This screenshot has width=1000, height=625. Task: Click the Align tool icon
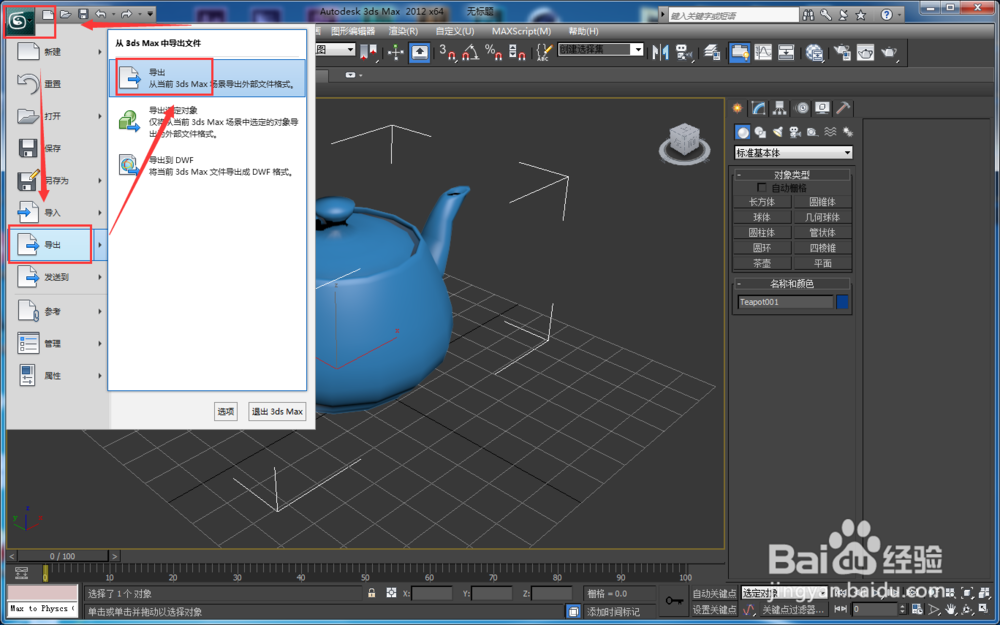point(684,52)
